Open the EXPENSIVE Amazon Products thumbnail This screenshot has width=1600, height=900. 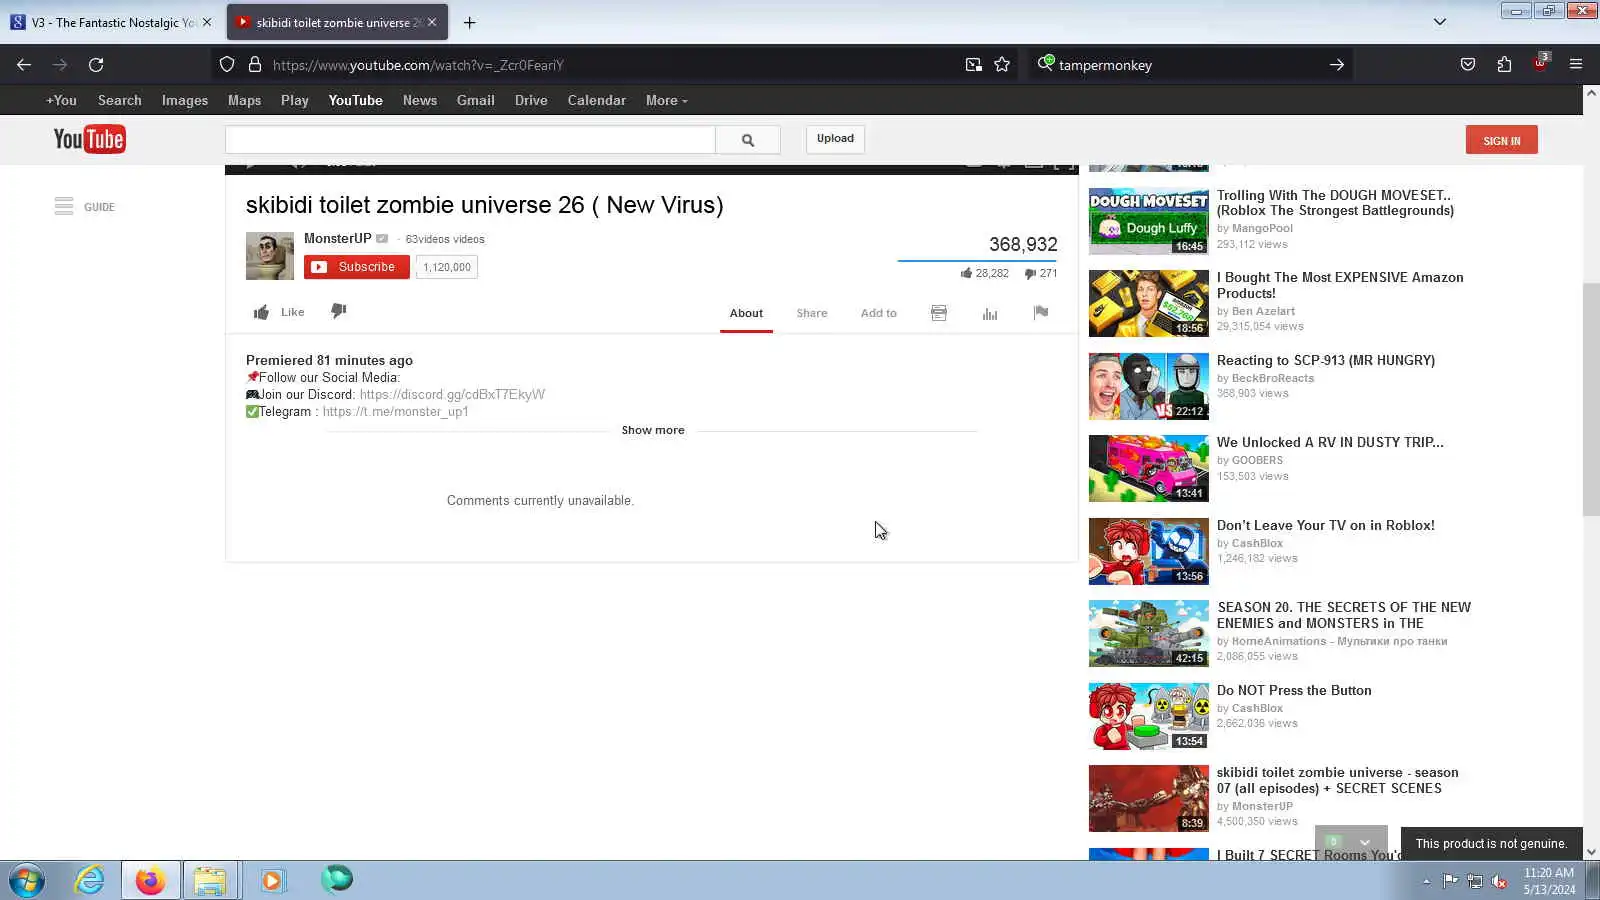[x=1149, y=303]
